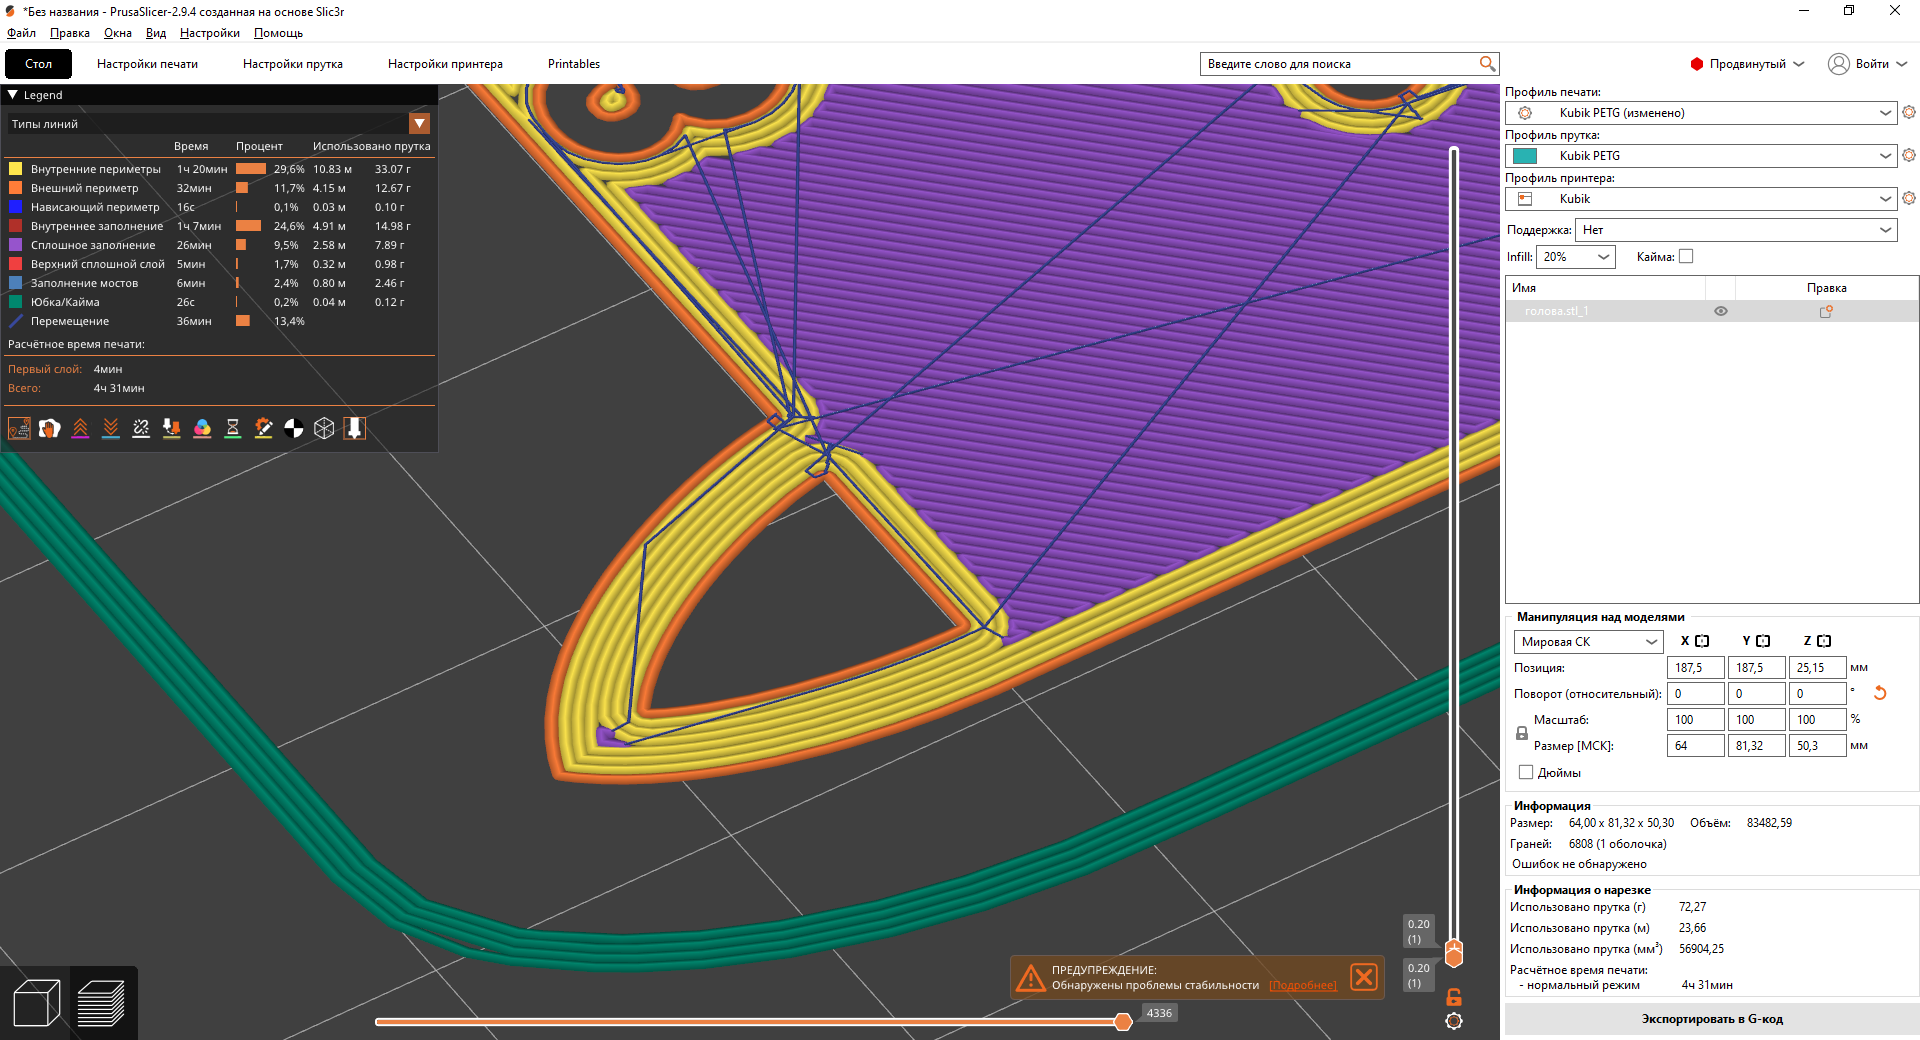Switch to Настройки прутка tab
Screen dimensions: 1920x1040
click(x=293, y=64)
